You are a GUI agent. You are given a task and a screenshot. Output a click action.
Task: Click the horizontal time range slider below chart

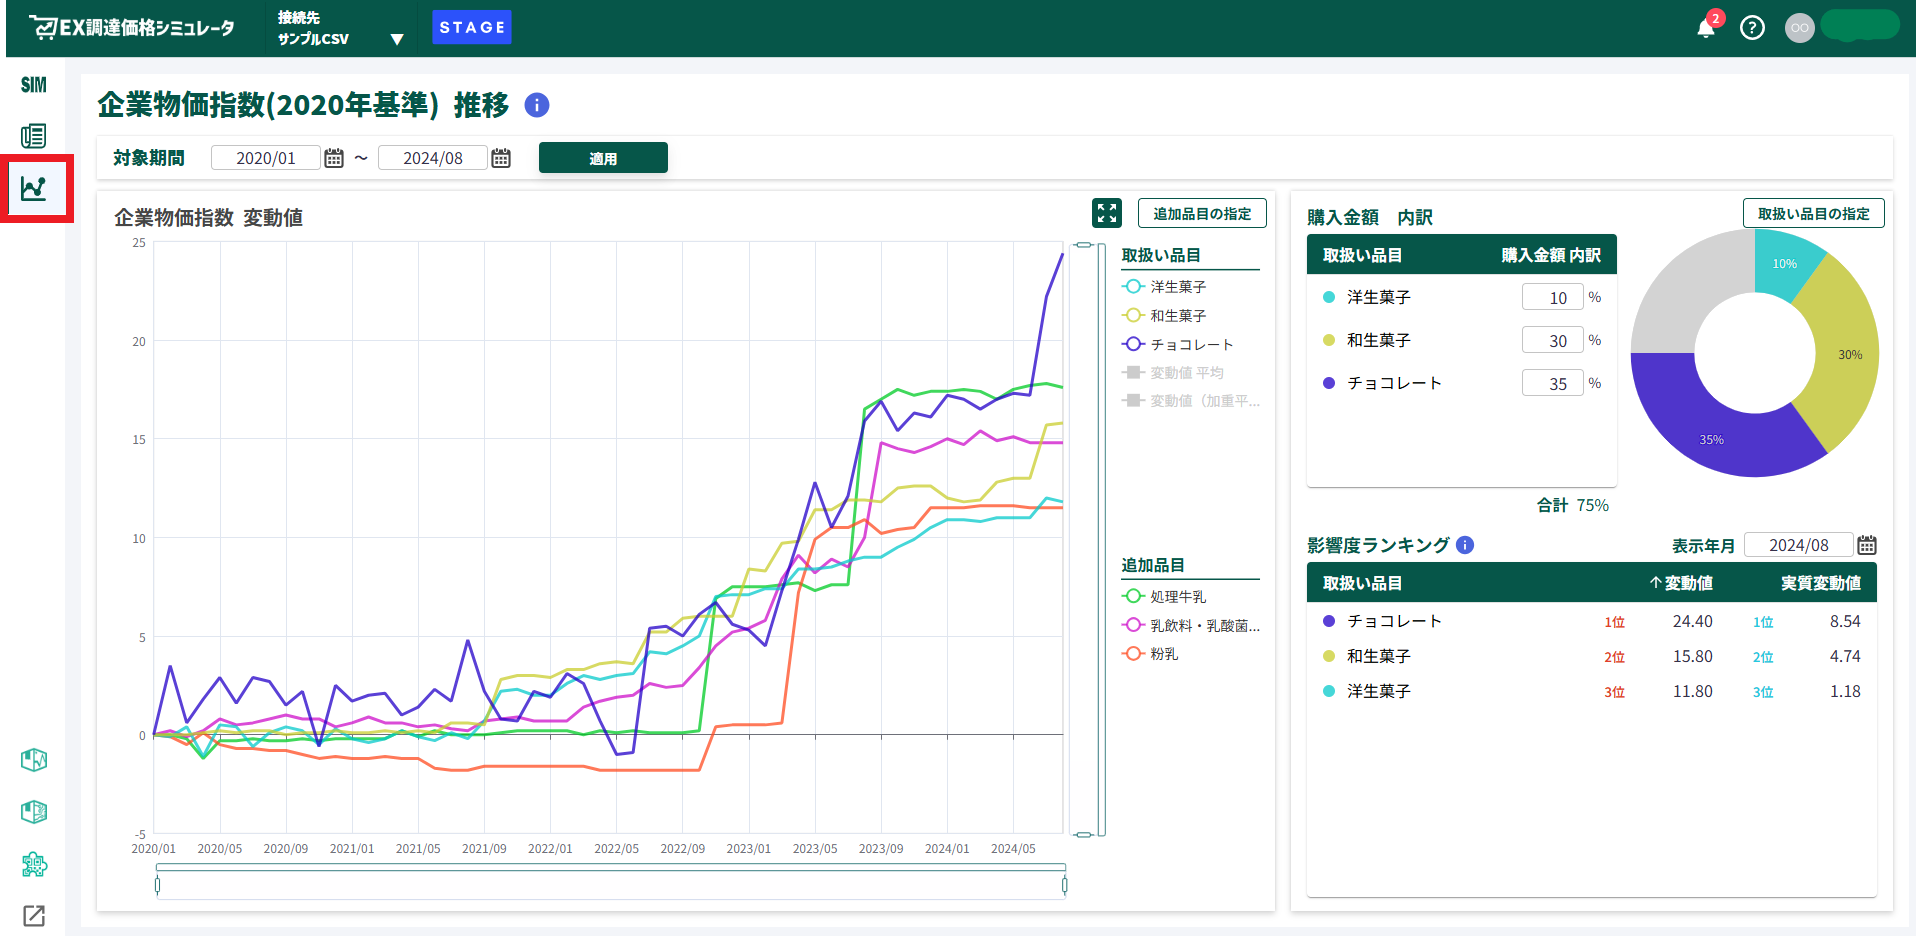point(611,885)
